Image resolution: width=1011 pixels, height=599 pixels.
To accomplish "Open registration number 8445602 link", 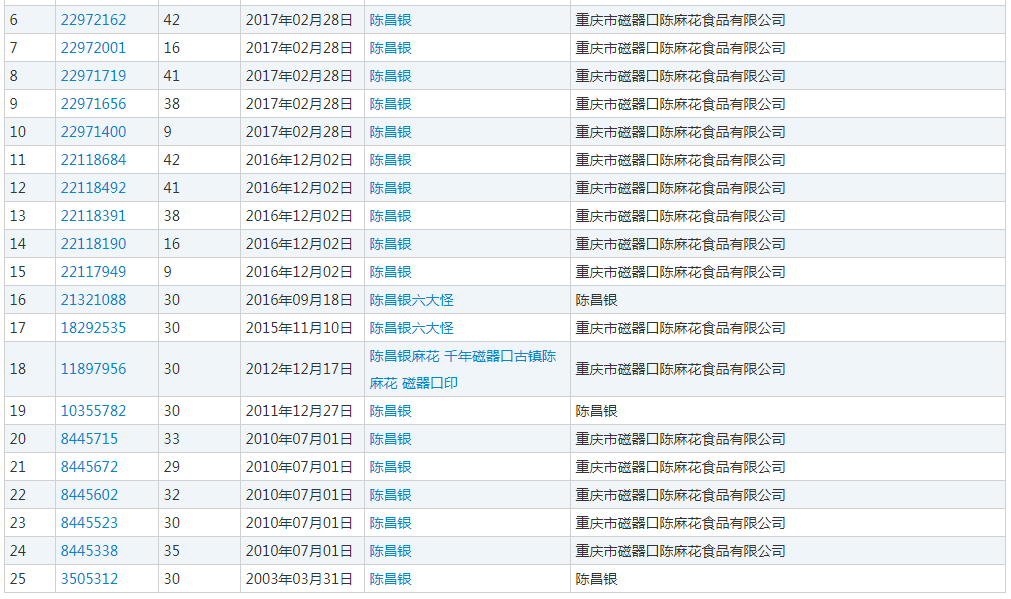I will click(90, 495).
